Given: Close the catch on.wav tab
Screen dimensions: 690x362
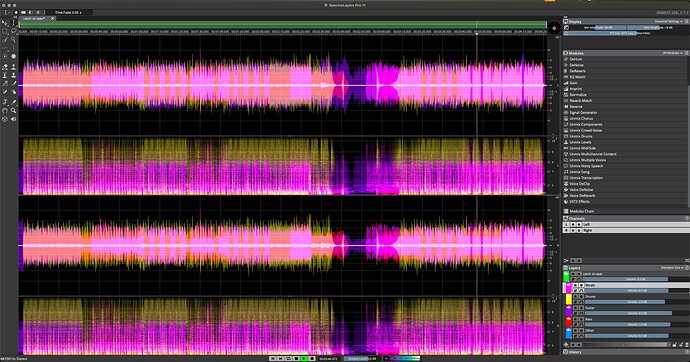Looking at the screenshot, I should [x=52, y=18].
